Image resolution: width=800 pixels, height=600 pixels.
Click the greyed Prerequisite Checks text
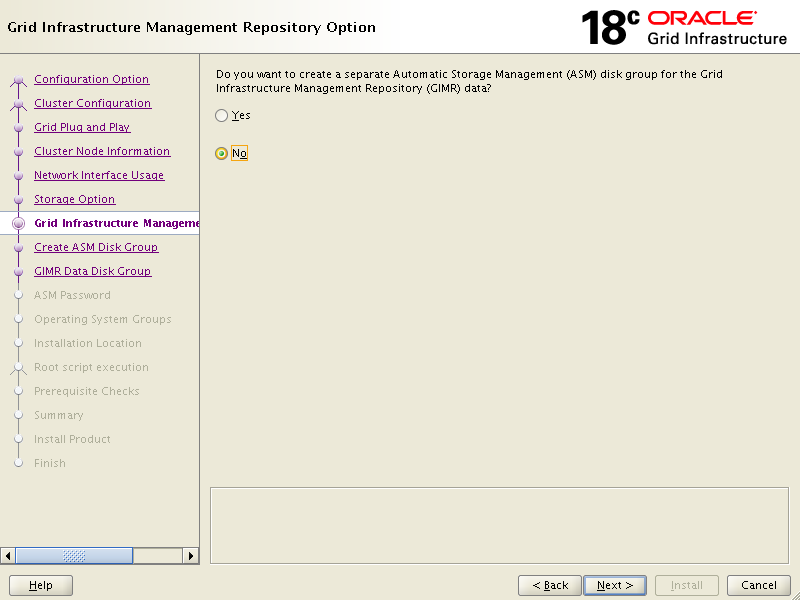[x=87, y=391]
